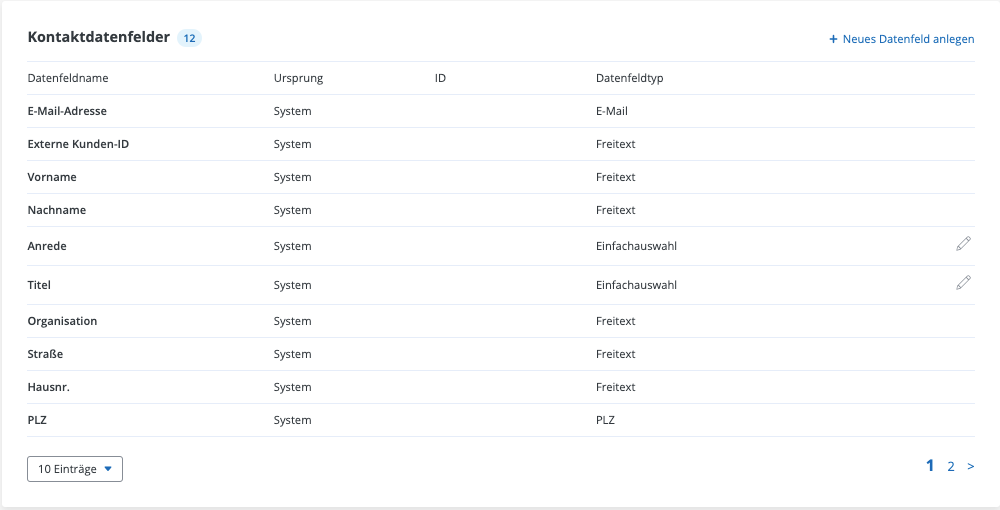Click the plus icon for new Datenfeld
The image size is (1000, 510).
(x=834, y=40)
